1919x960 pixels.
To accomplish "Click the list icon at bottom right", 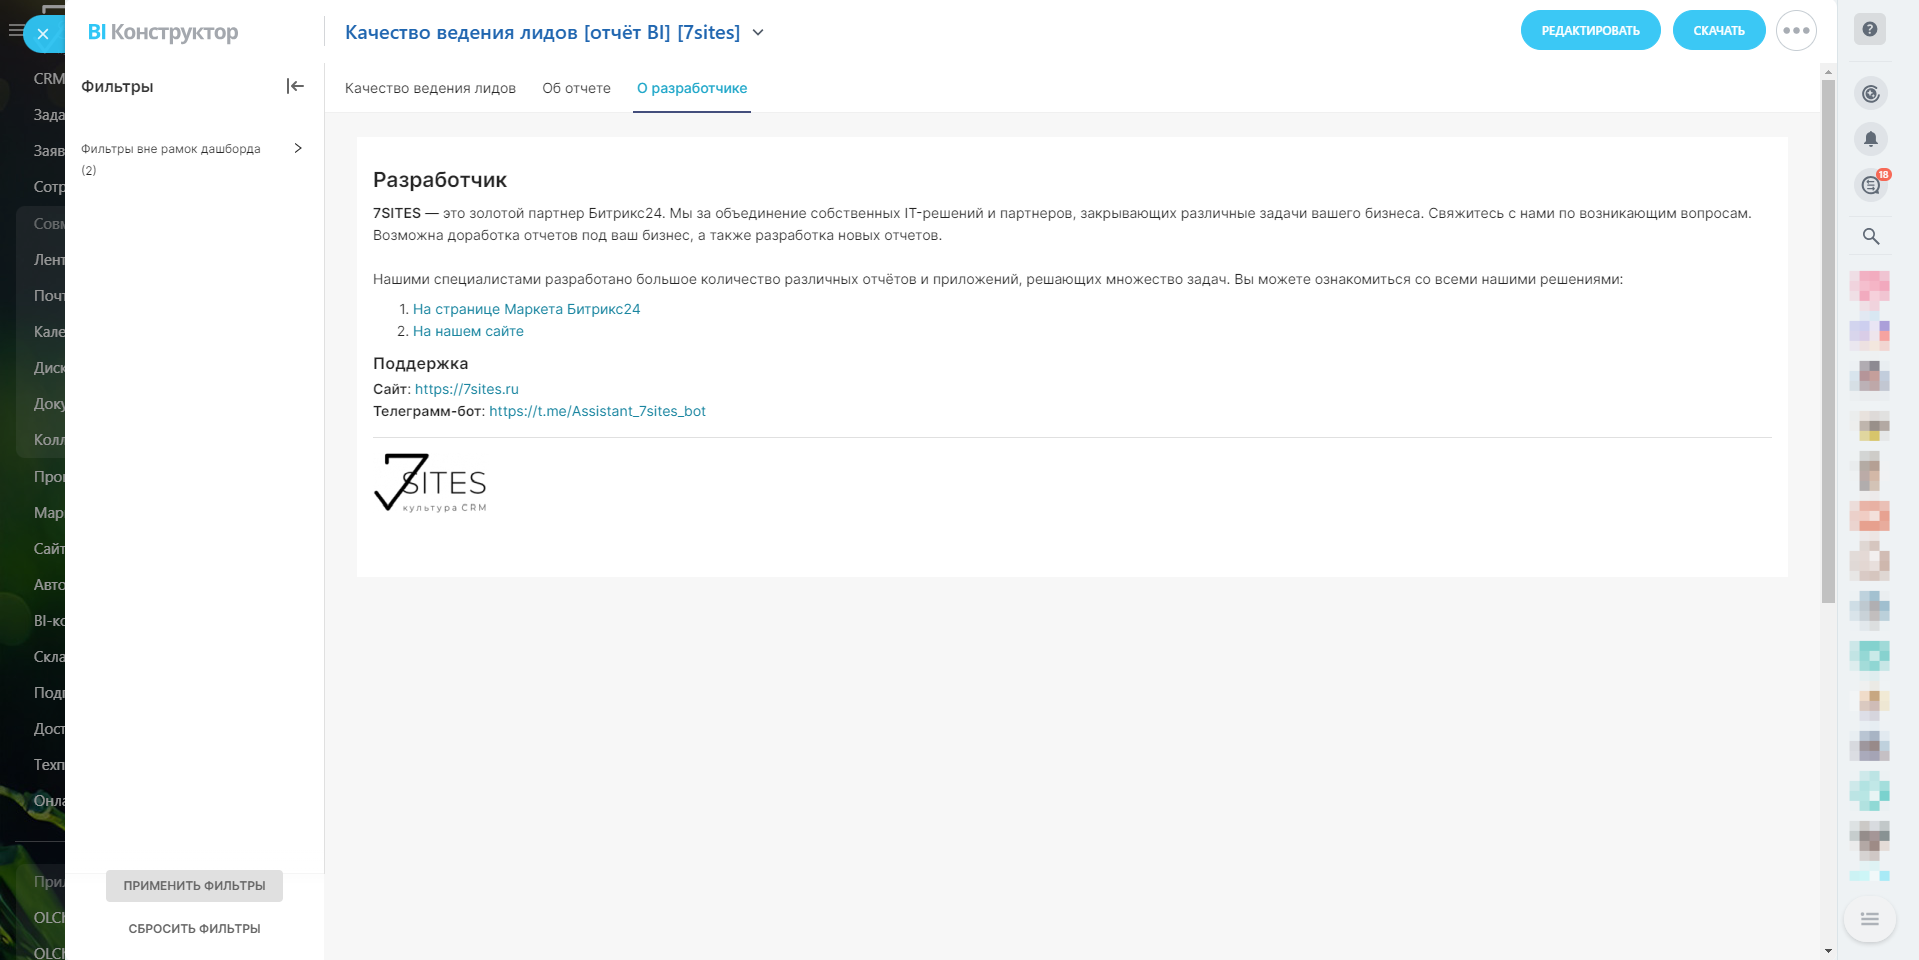I will pos(1870,919).
